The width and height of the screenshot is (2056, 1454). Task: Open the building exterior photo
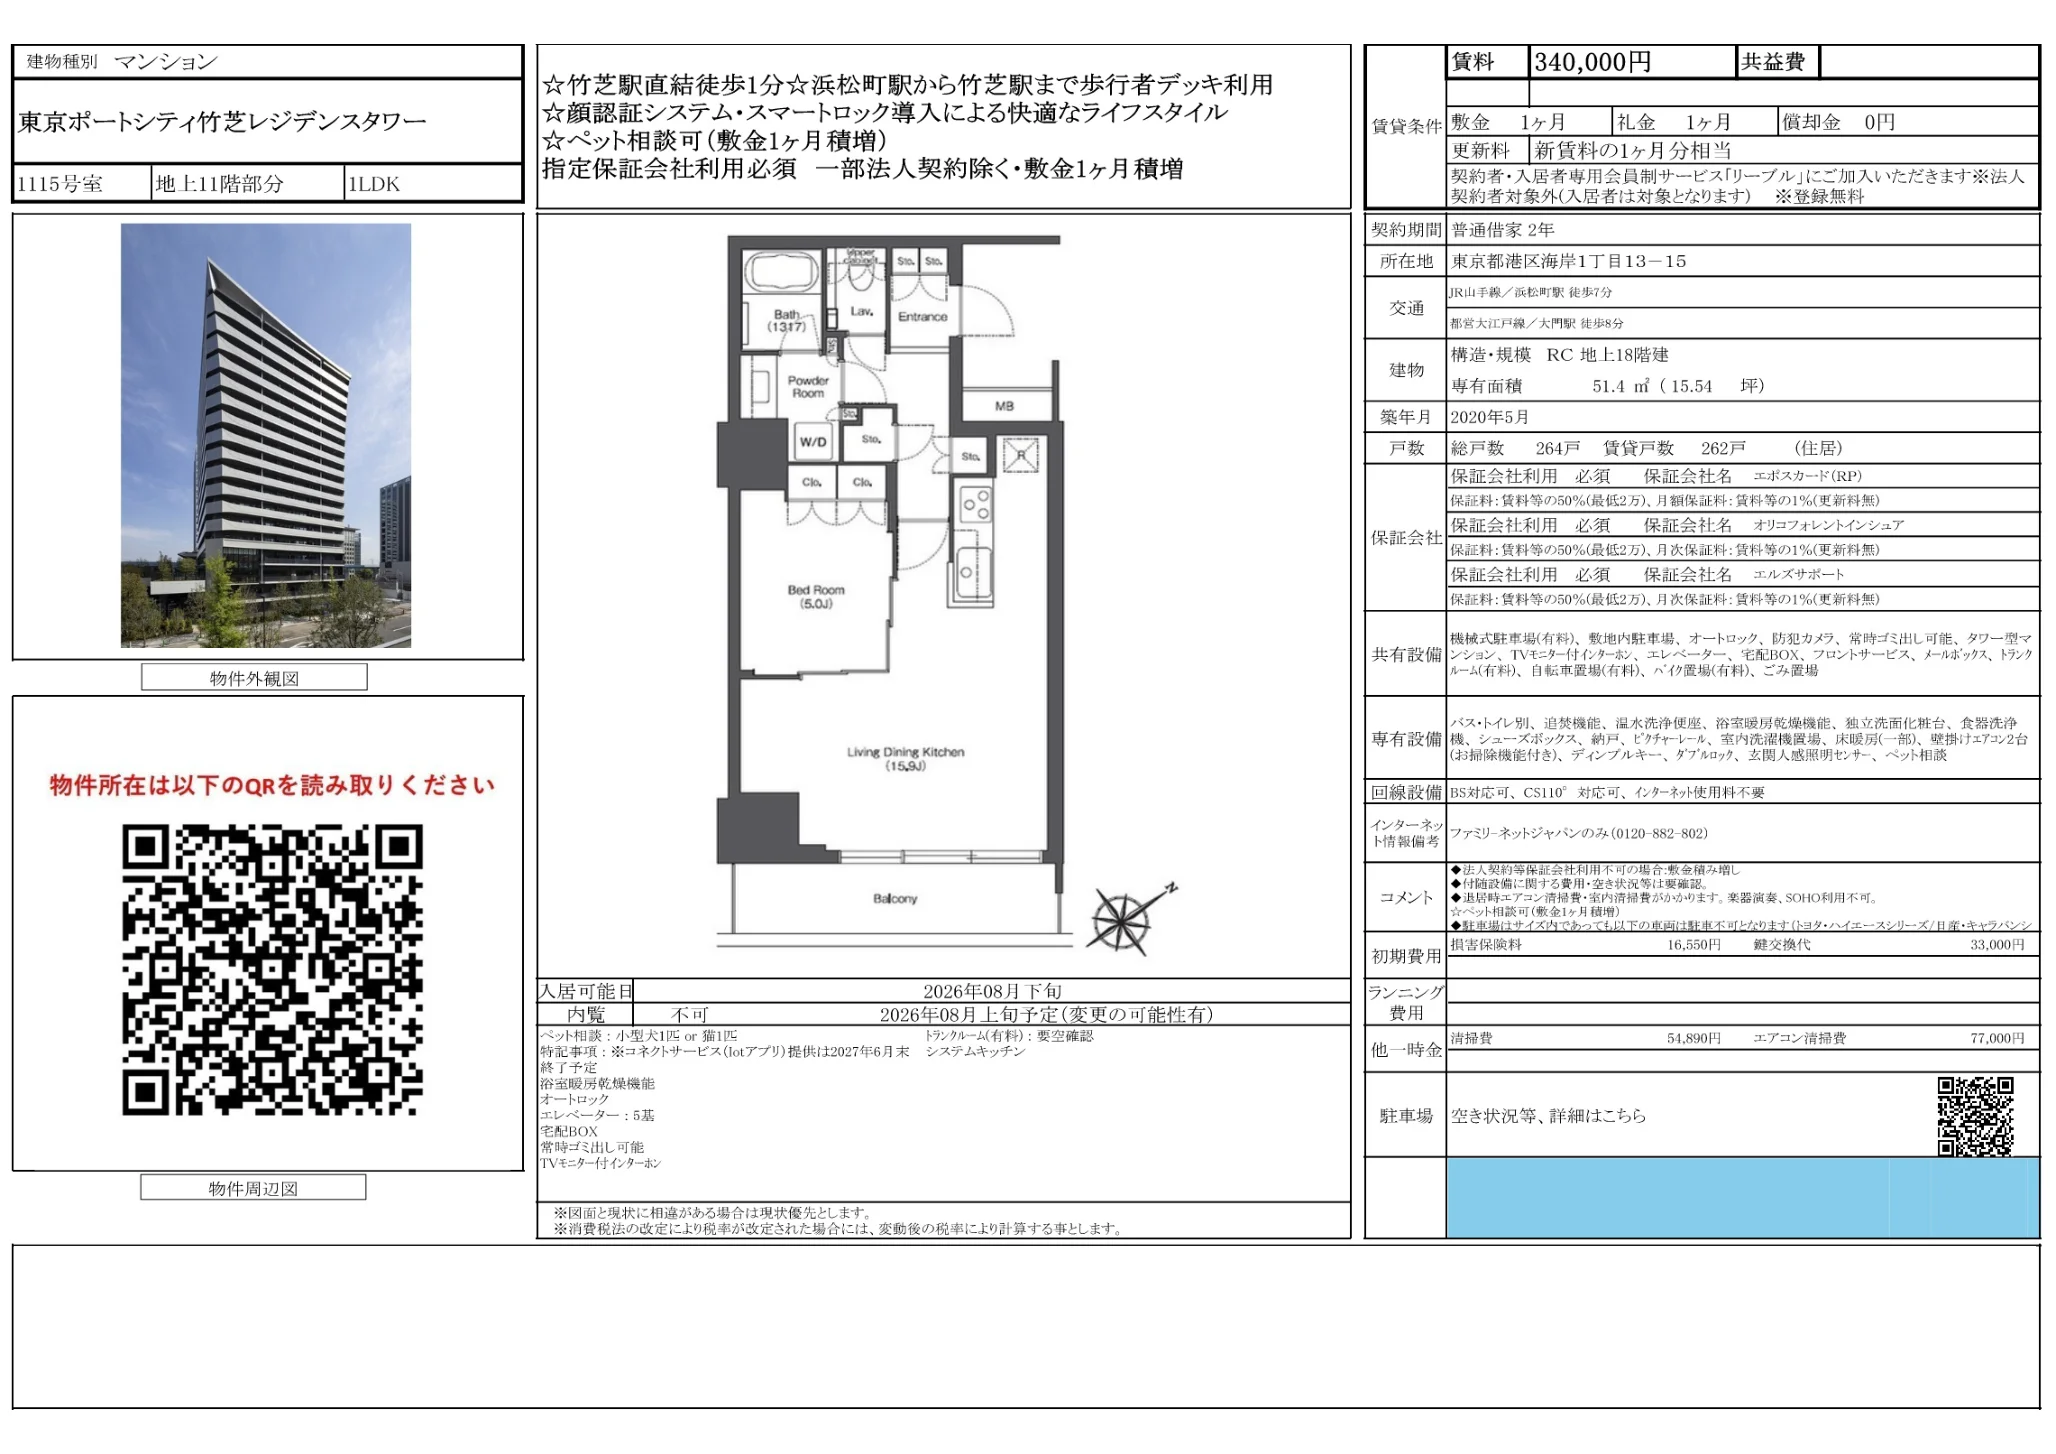click(266, 435)
